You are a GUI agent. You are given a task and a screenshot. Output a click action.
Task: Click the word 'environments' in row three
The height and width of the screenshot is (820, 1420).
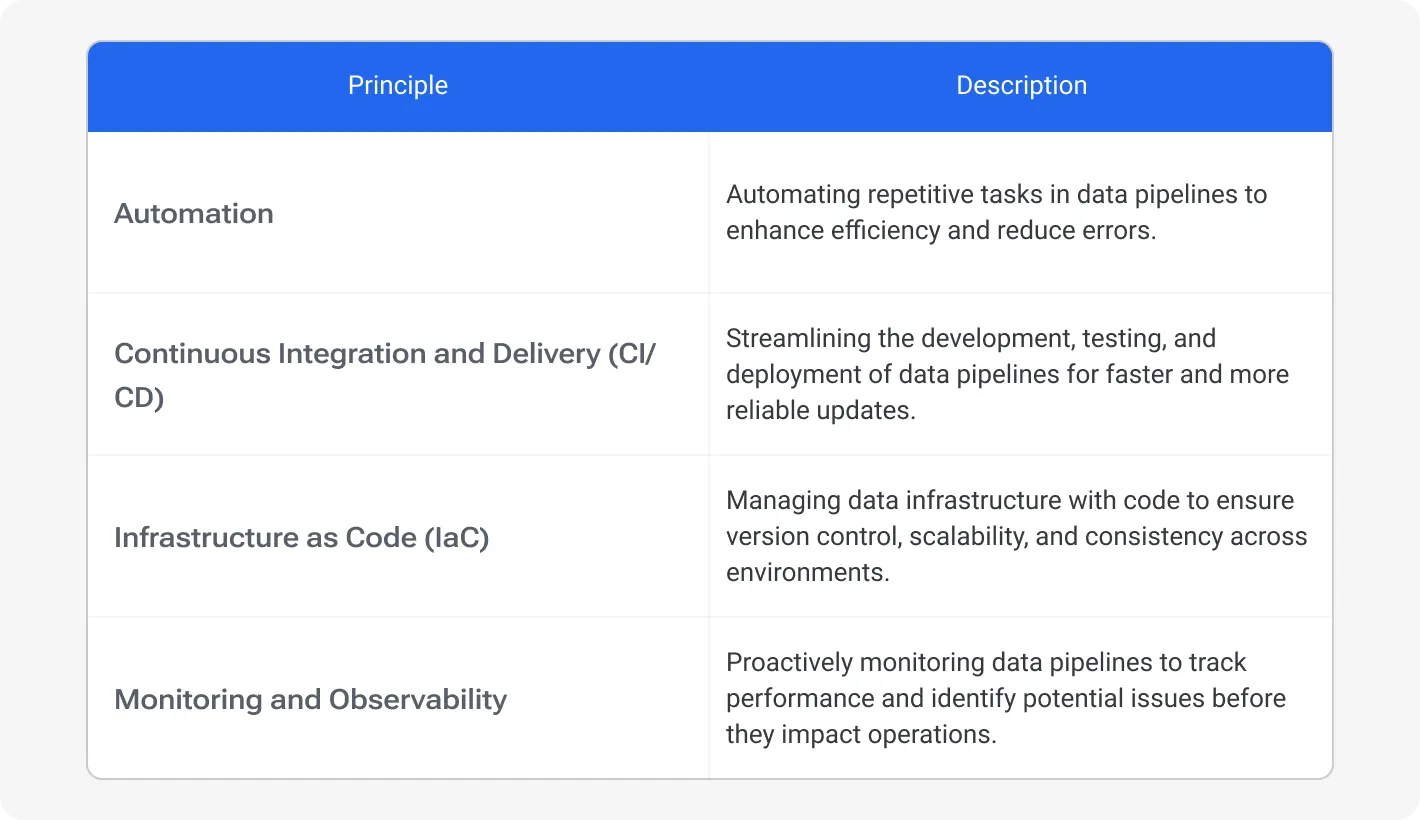click(806, 572)
